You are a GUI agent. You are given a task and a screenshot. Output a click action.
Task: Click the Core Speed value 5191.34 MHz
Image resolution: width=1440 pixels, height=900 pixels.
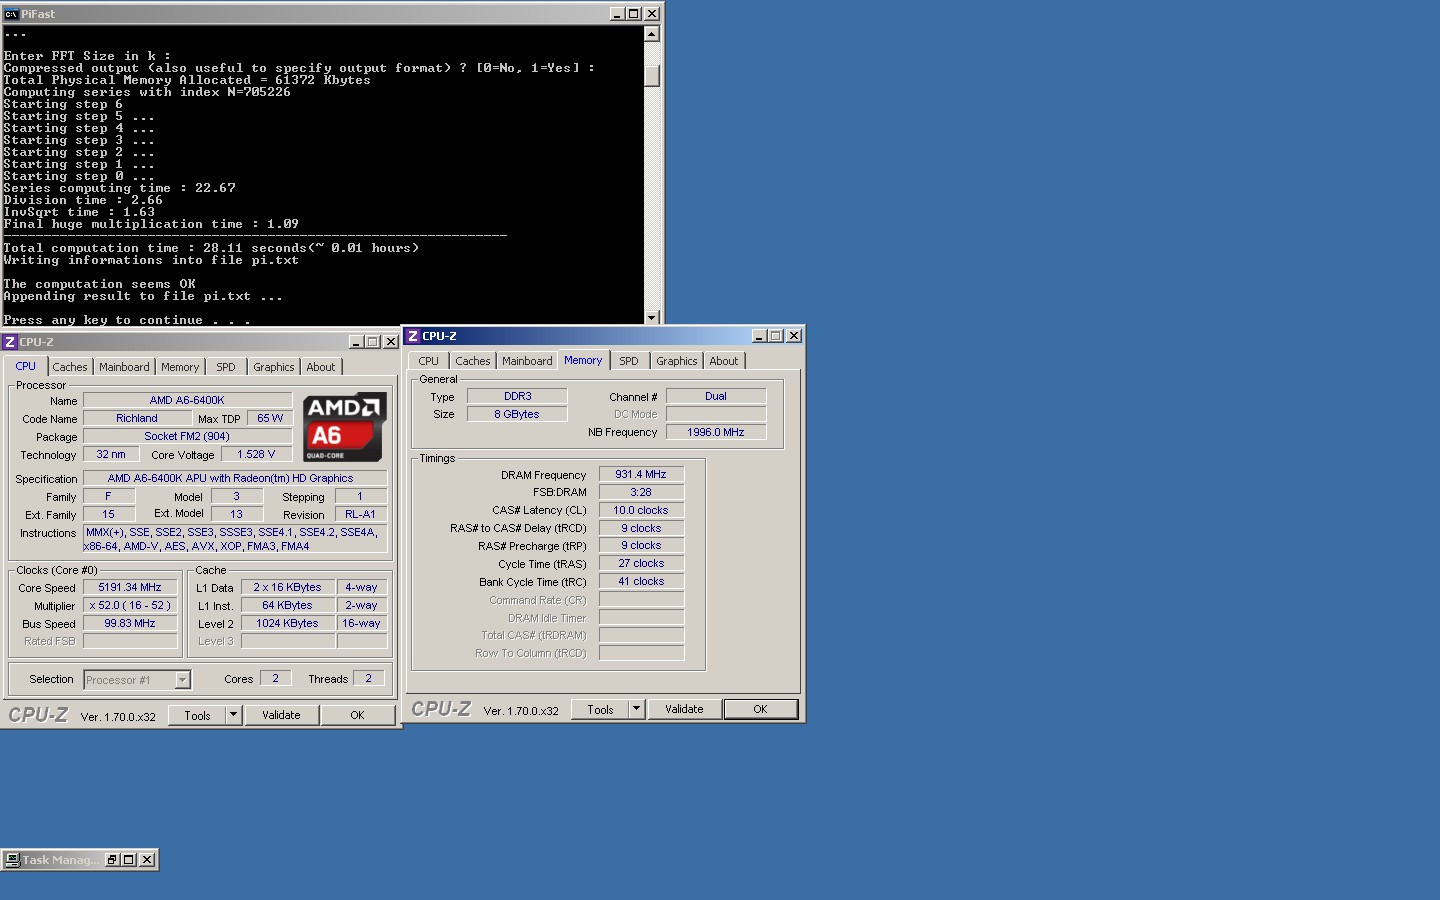(x=130, y=588)
